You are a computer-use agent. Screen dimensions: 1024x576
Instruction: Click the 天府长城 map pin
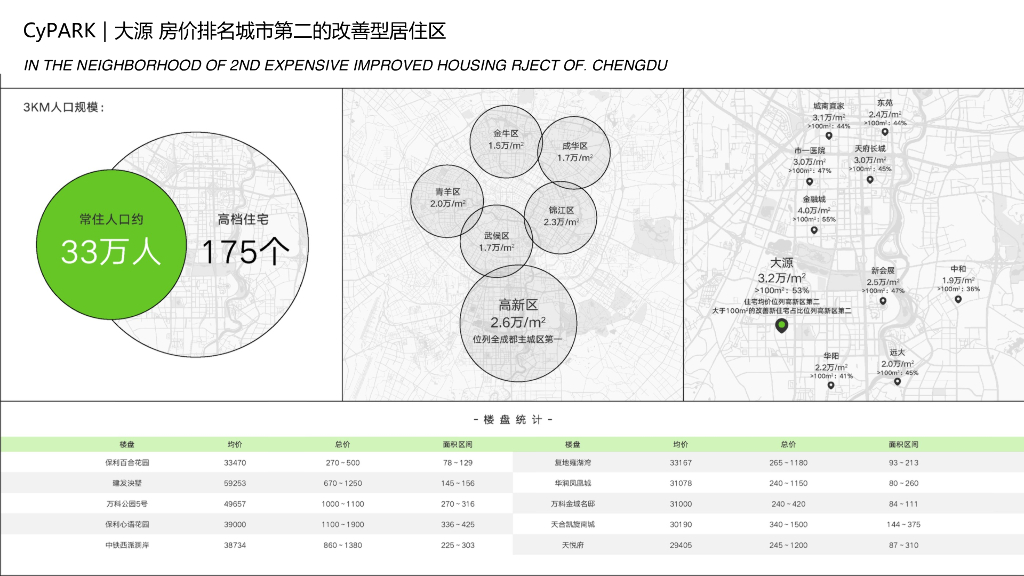(x=869, y=180)
